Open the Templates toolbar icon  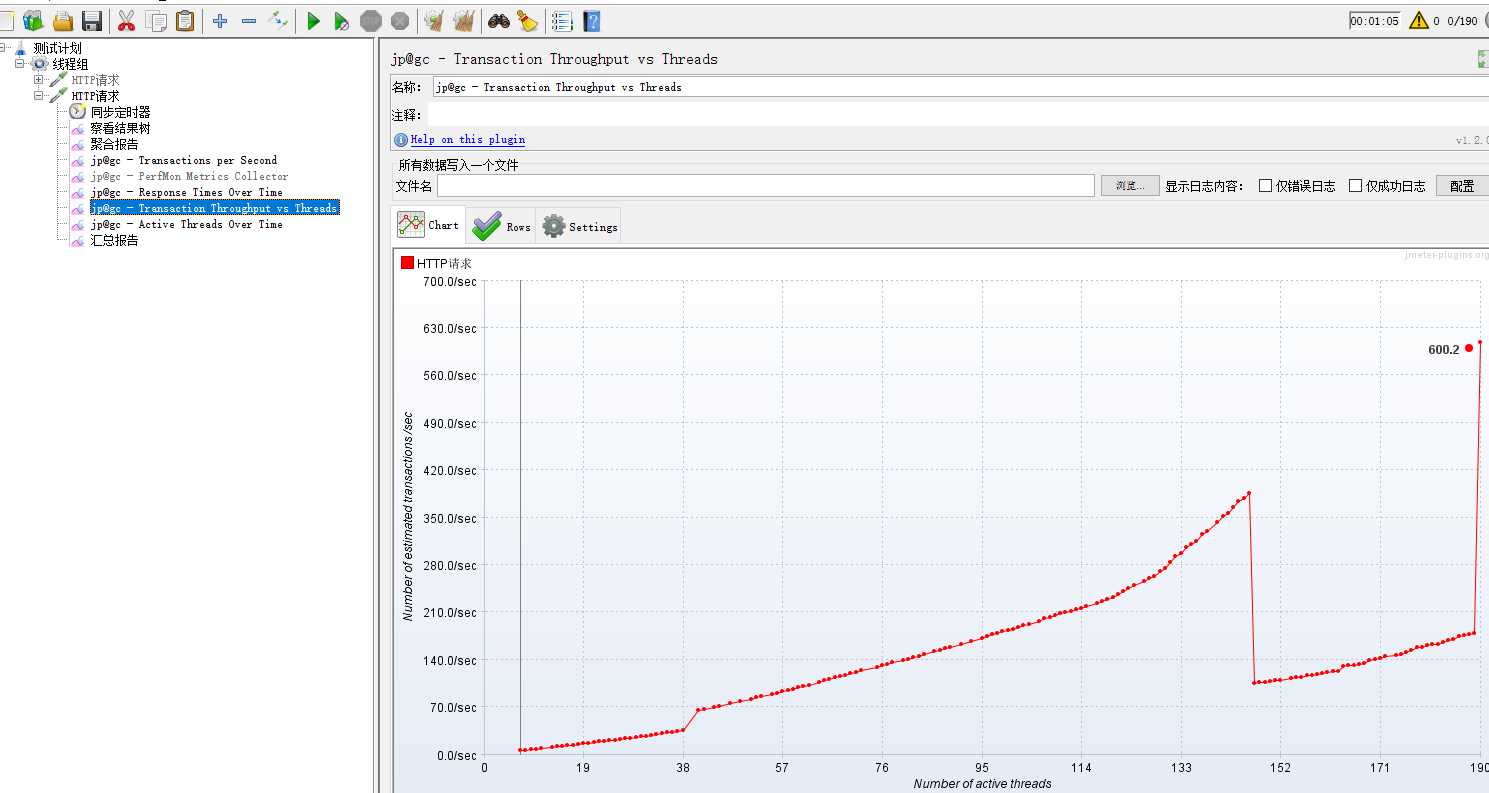(33, 20)
